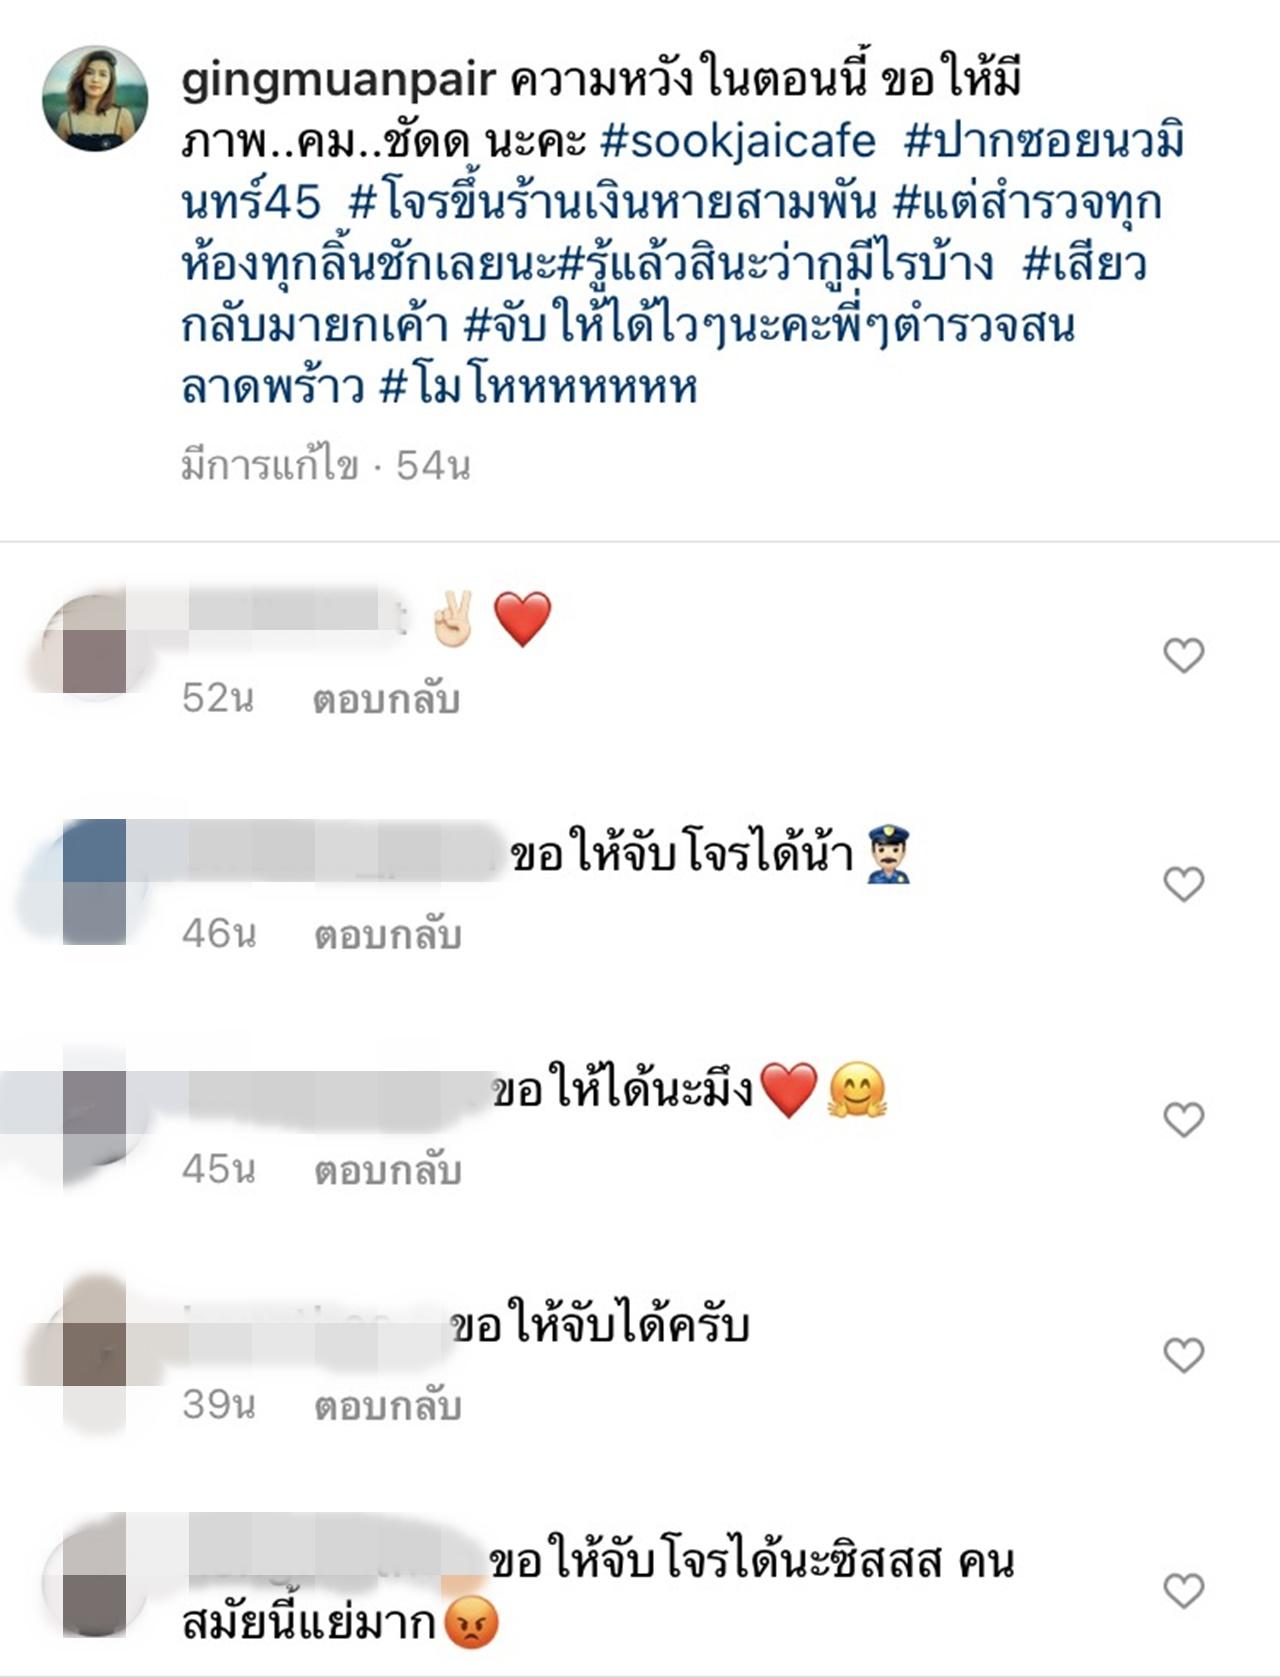Like the comment 'ขอให้จับได้ครับ'
1280x1678 pixels.
[x=1183, y=1356]
